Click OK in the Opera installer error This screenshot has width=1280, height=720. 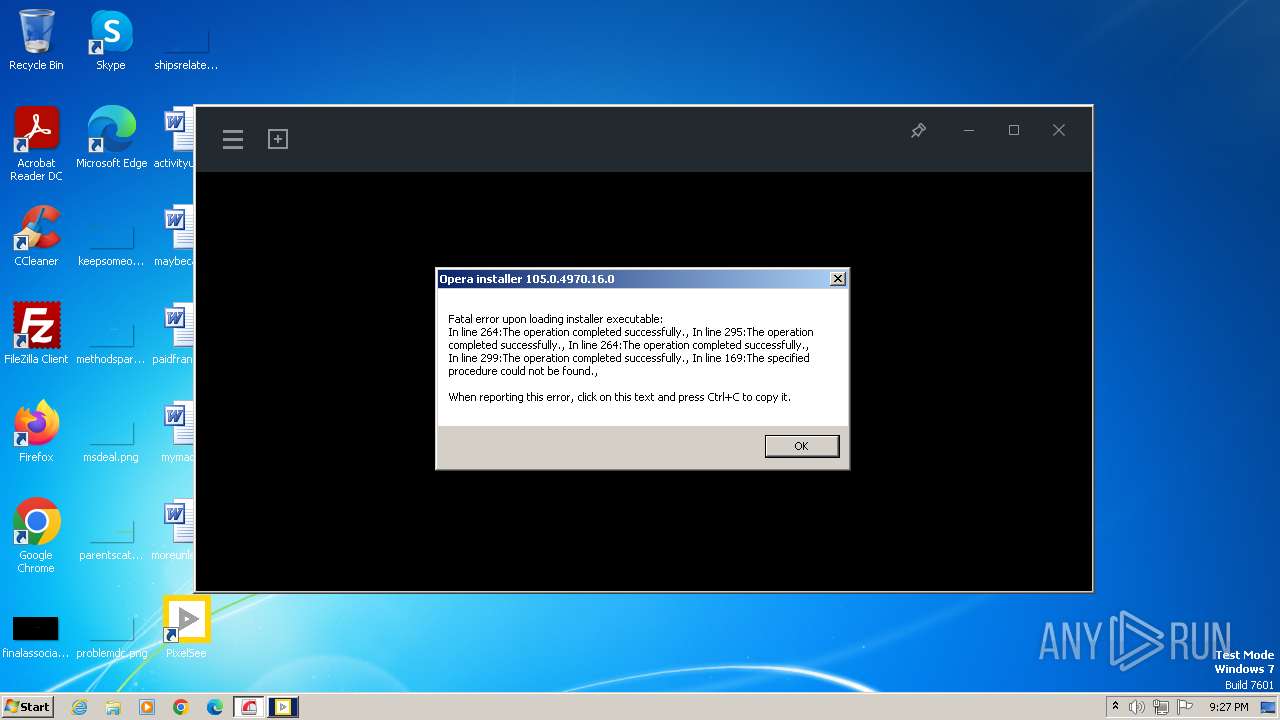click(801, 446)
